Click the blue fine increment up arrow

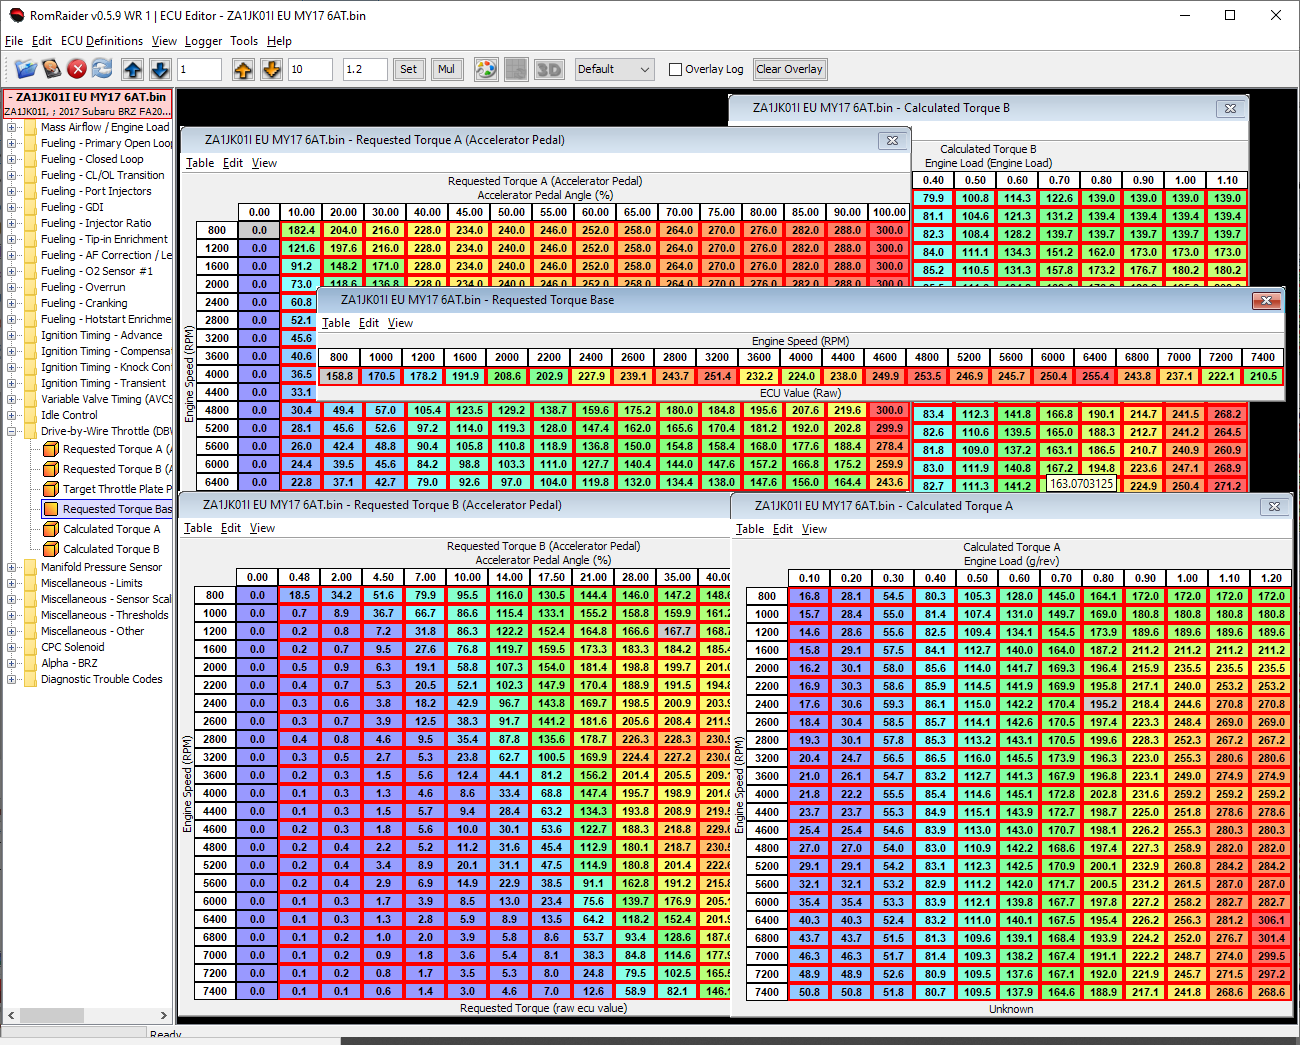133,69
